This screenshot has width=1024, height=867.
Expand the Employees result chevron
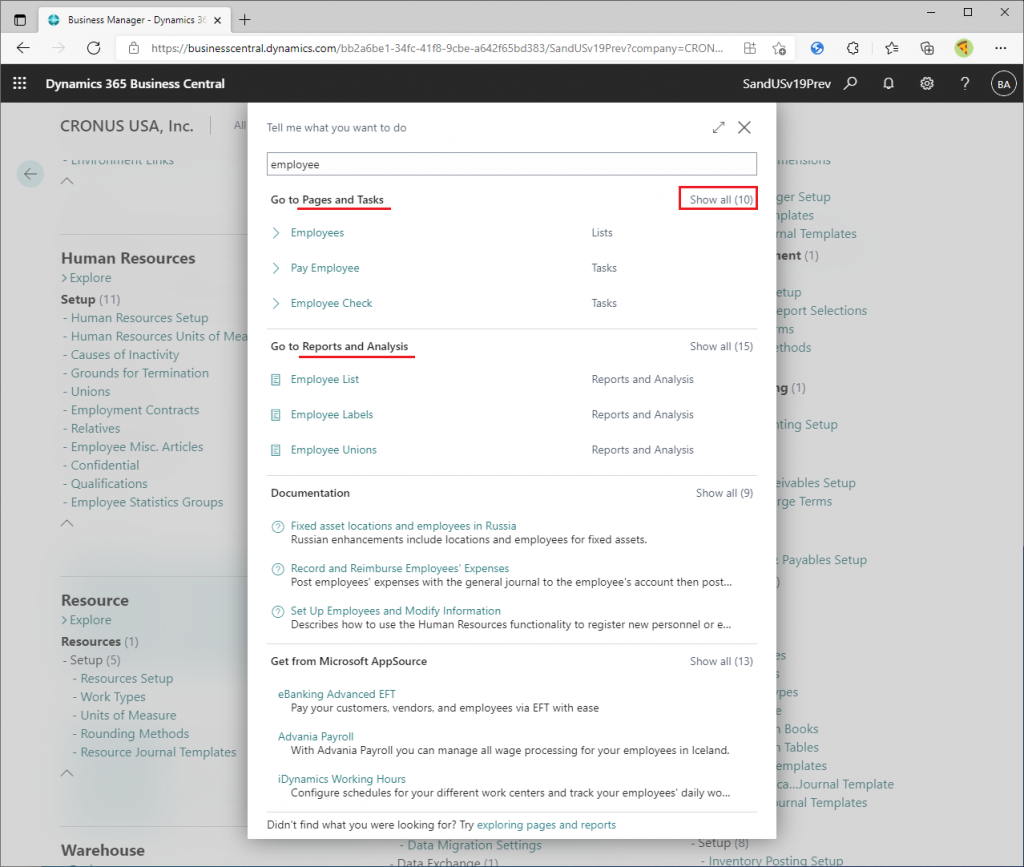[x=276, y=232]
